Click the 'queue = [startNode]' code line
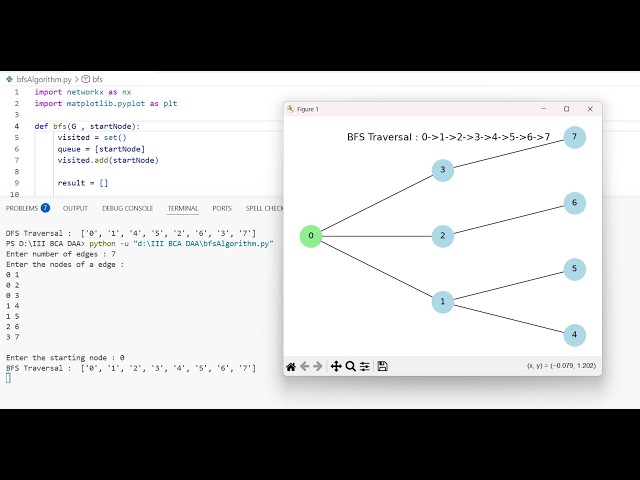Screen dimensions: 640x480 pos(101,149)
